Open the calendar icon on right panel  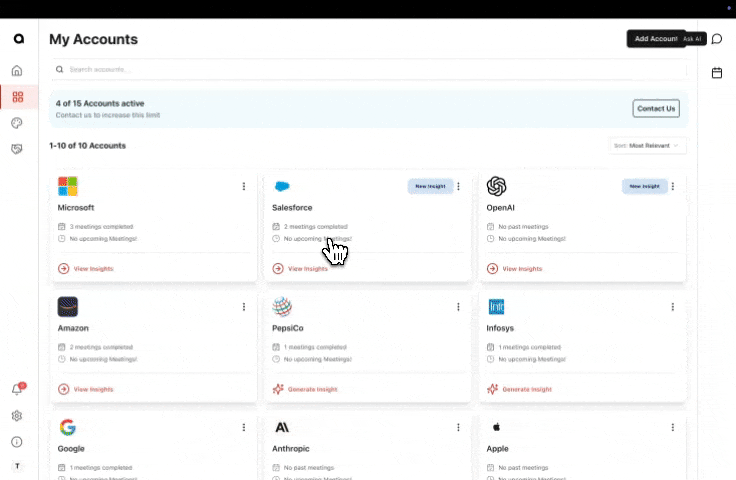[x=717, y=73]
